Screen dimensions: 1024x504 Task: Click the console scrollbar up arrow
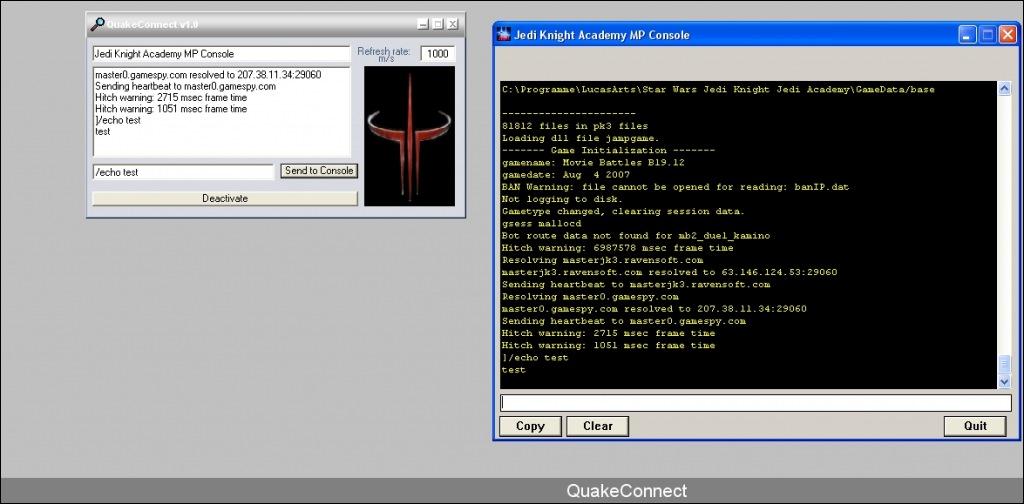coord(1005,89)
